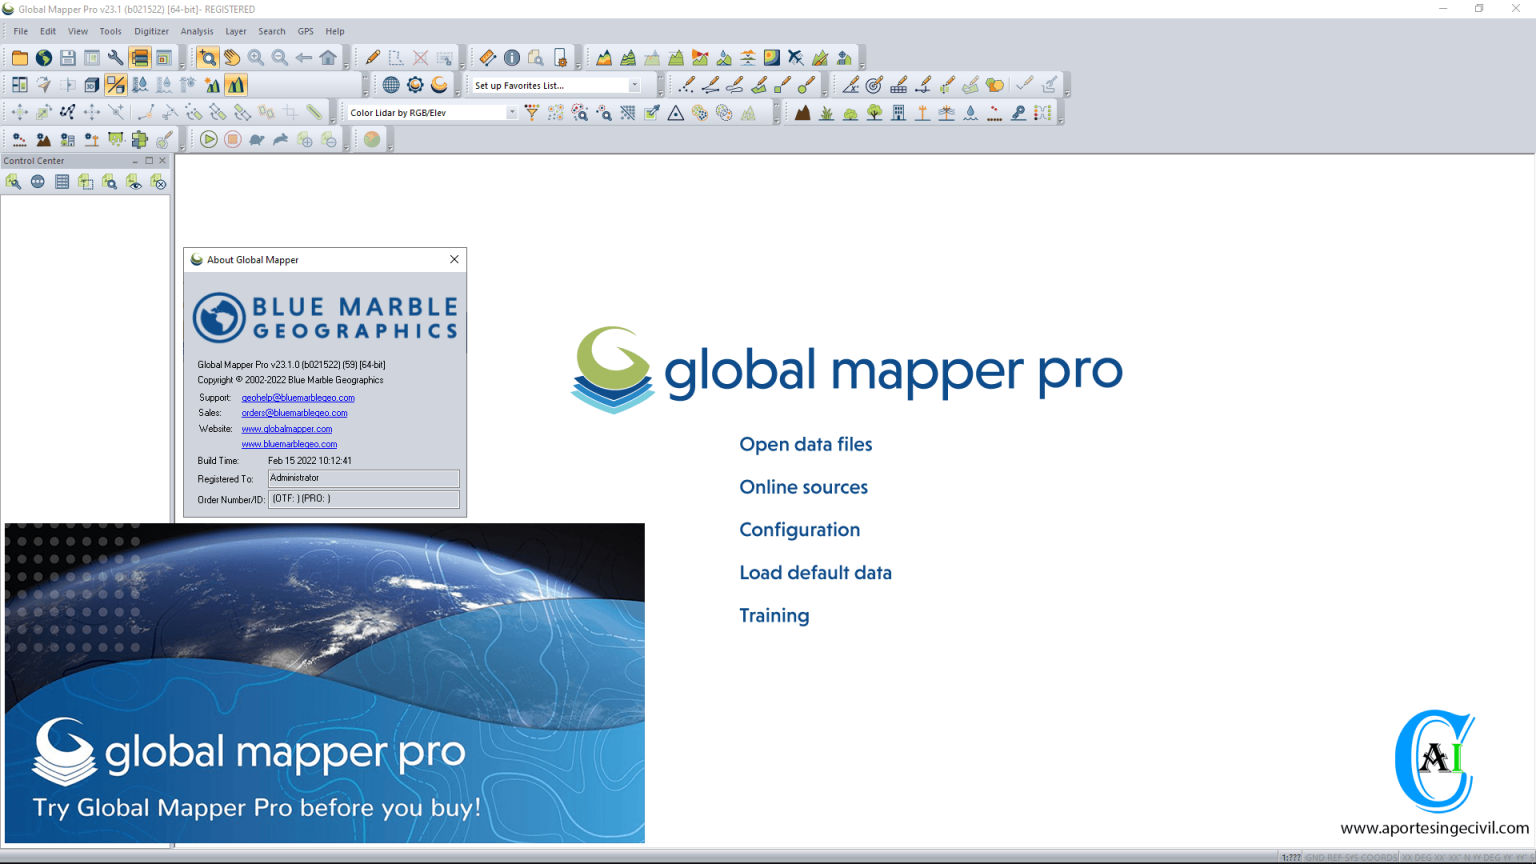The image size is (1536, 864).
Task: Toggle layer visibility eye icon in Control Center
Action: click(134, 182)
